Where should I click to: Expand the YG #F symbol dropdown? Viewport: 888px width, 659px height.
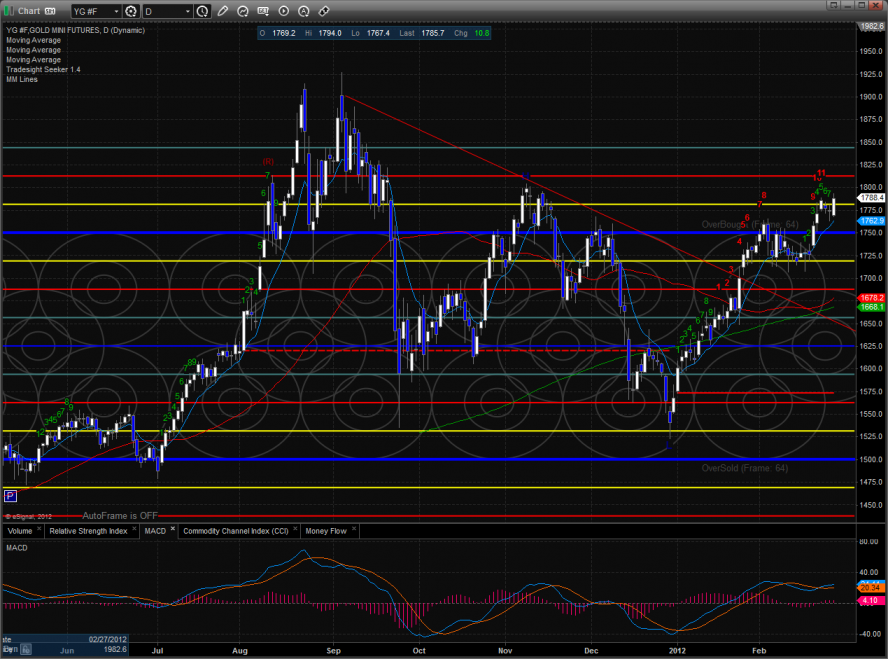[x=114, y=12]
